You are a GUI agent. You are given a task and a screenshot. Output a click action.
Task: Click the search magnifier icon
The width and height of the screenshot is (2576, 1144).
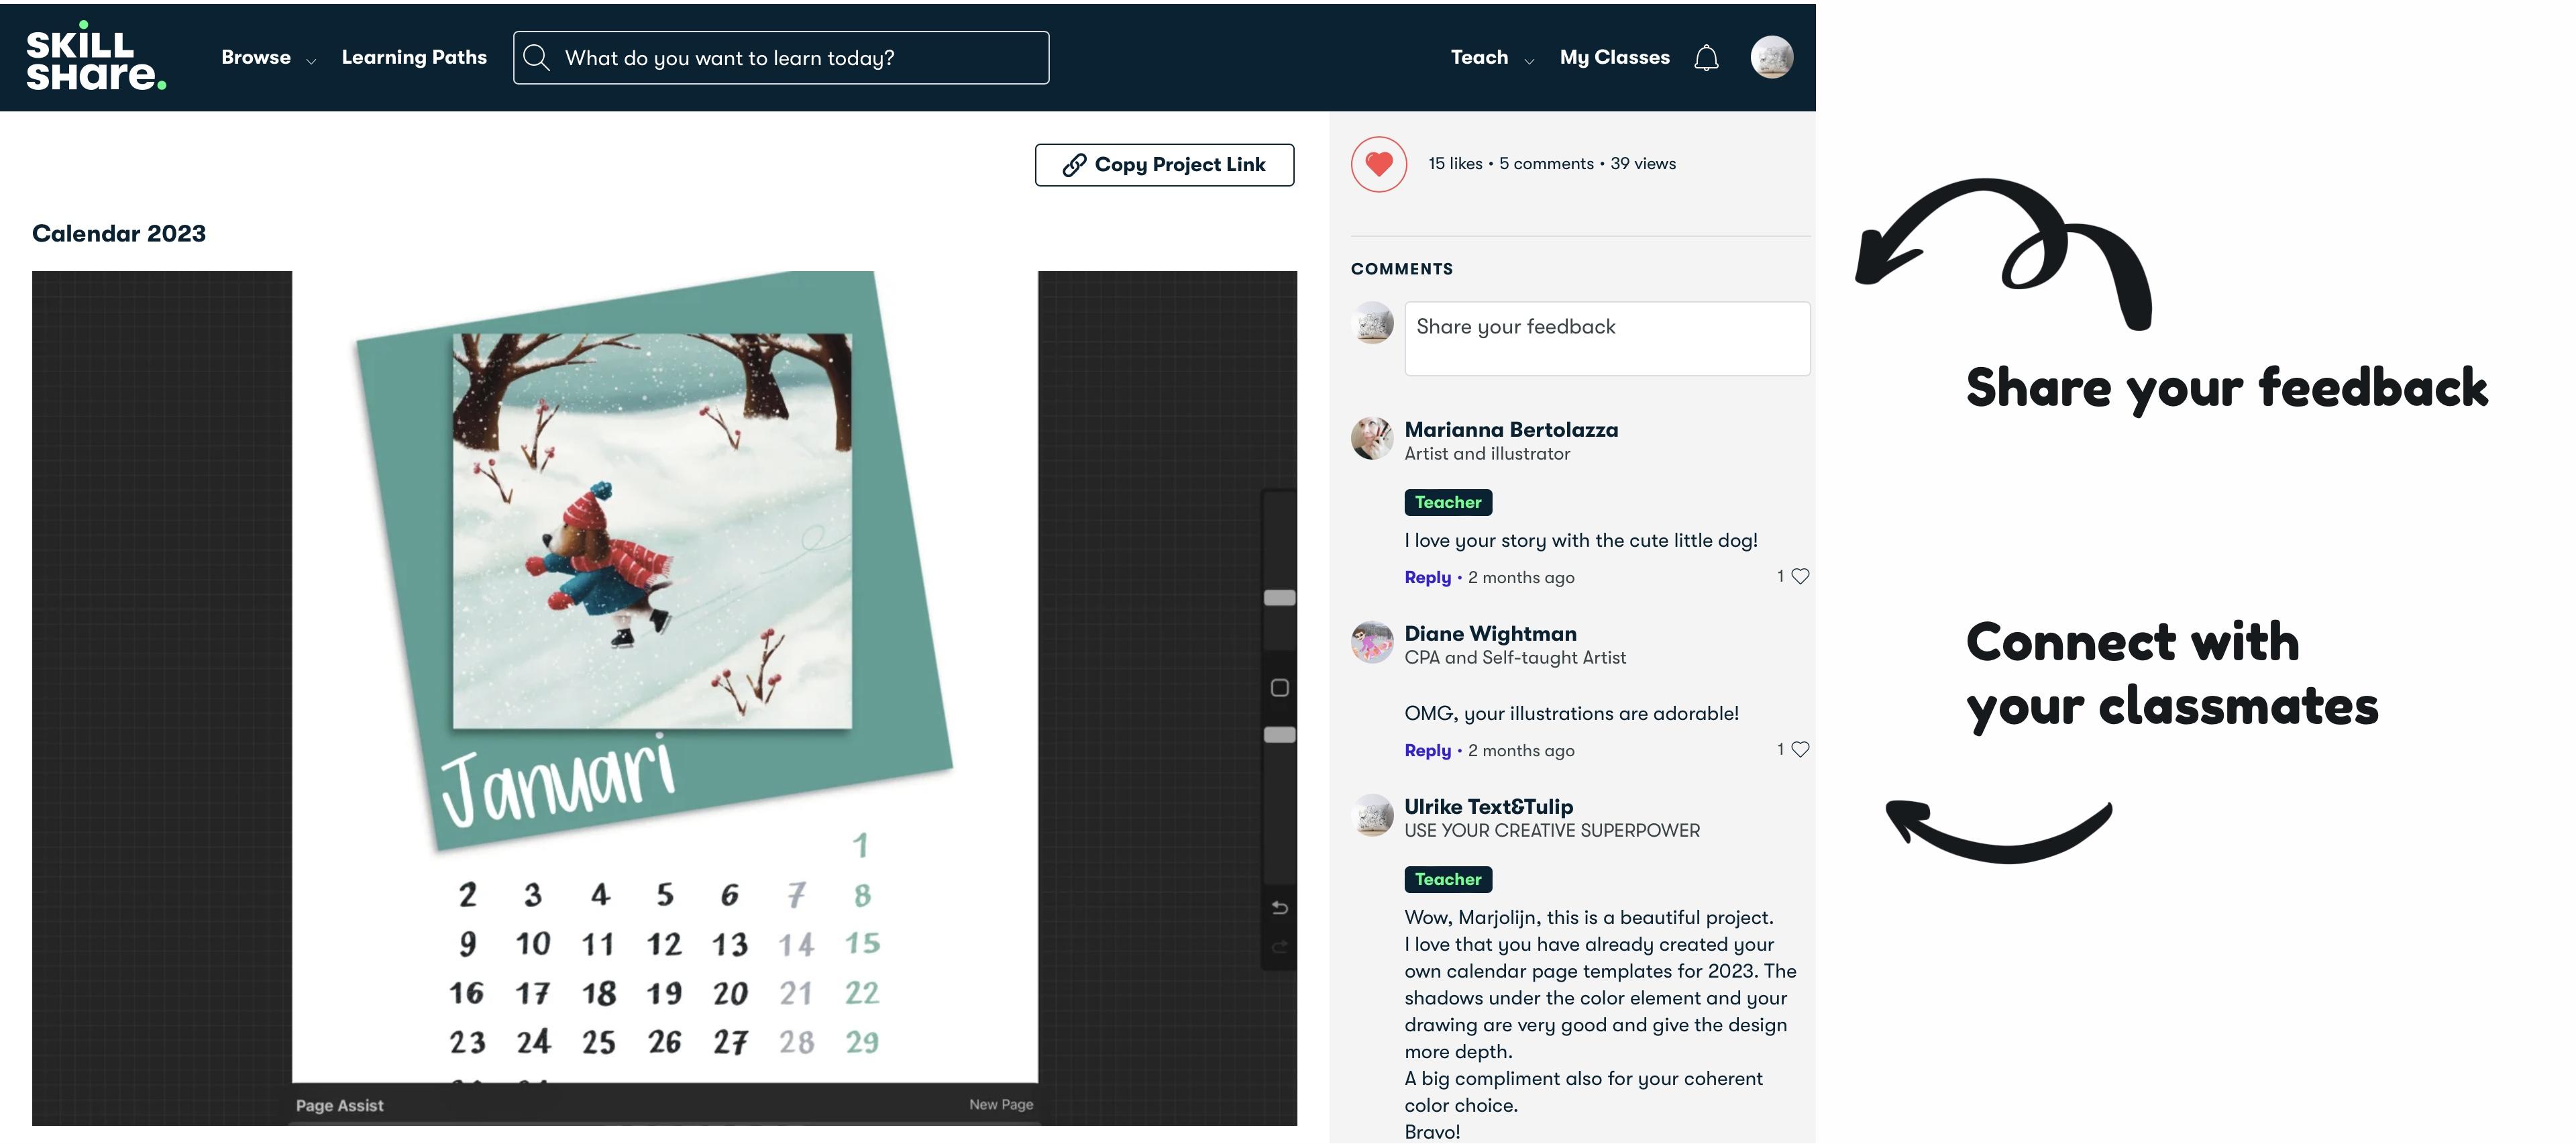point(537,57)
